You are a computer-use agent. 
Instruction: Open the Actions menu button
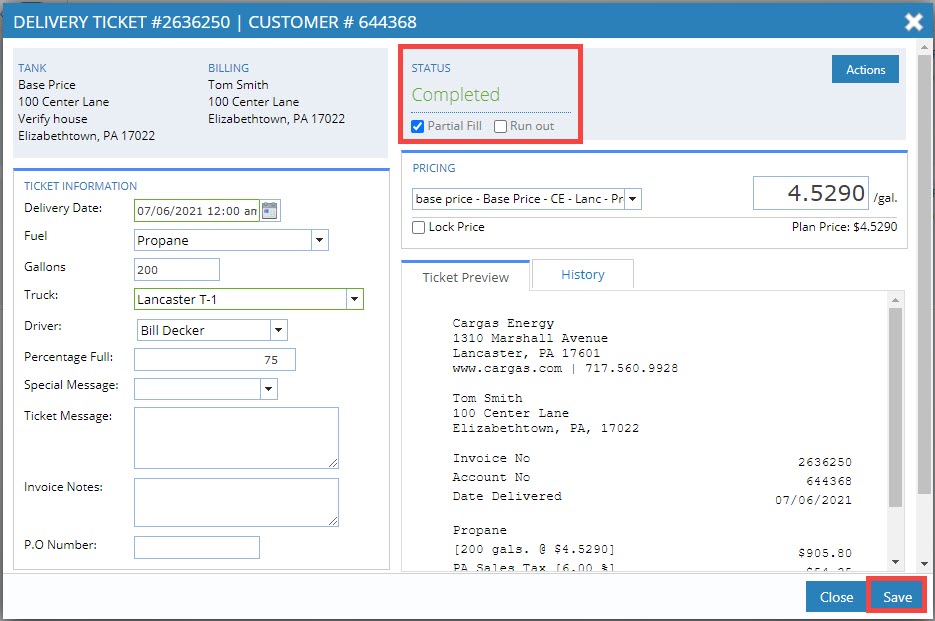(865, 69)
